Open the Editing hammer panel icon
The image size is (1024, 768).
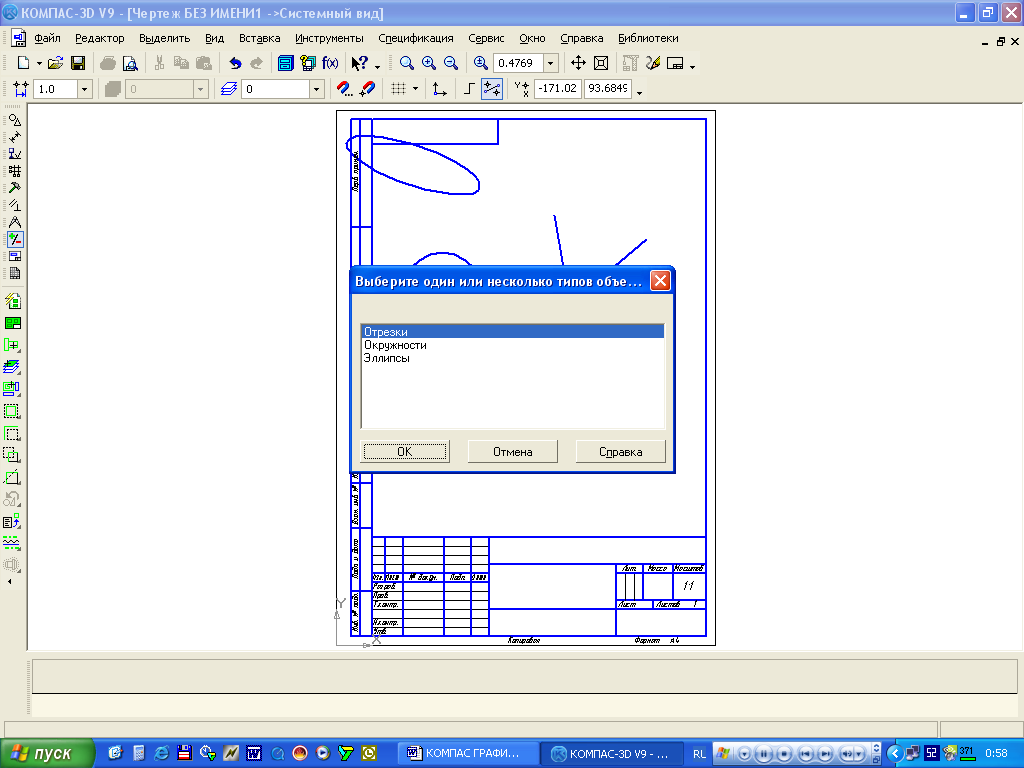click(x=14, y=188)
